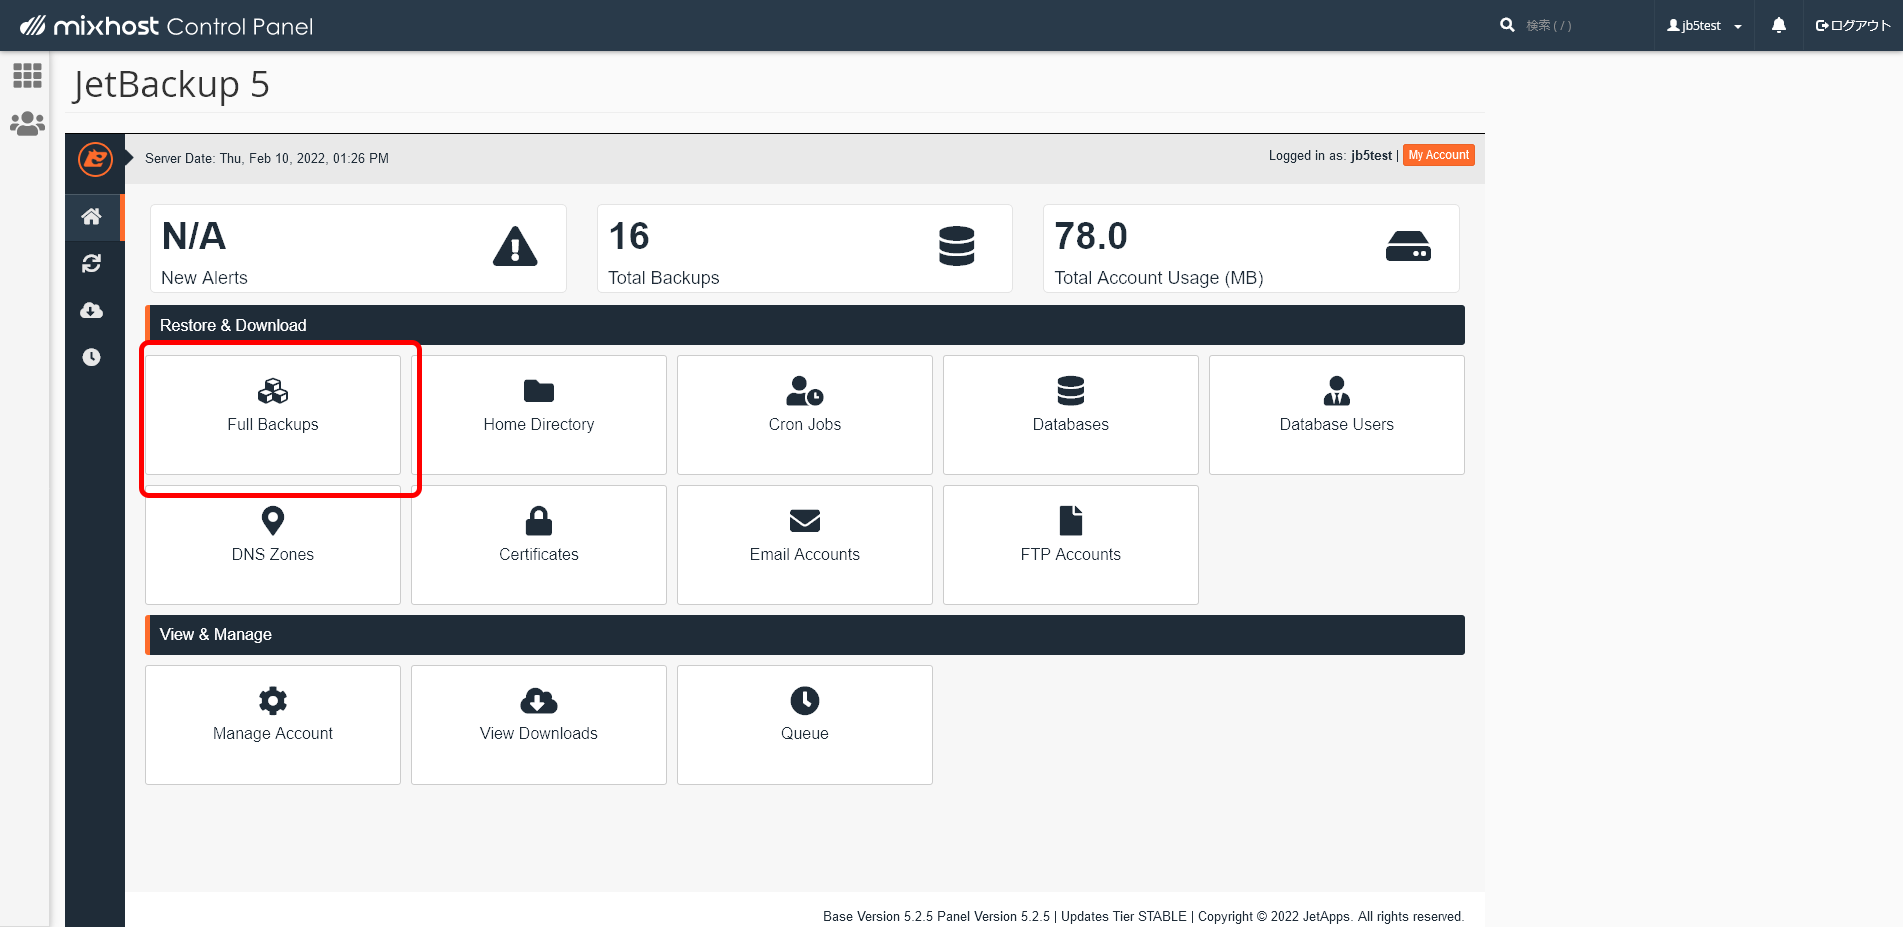This screenshot has width=1903, height=927.
Task: Open the View Downloads tile
Action: pos(539,725)
